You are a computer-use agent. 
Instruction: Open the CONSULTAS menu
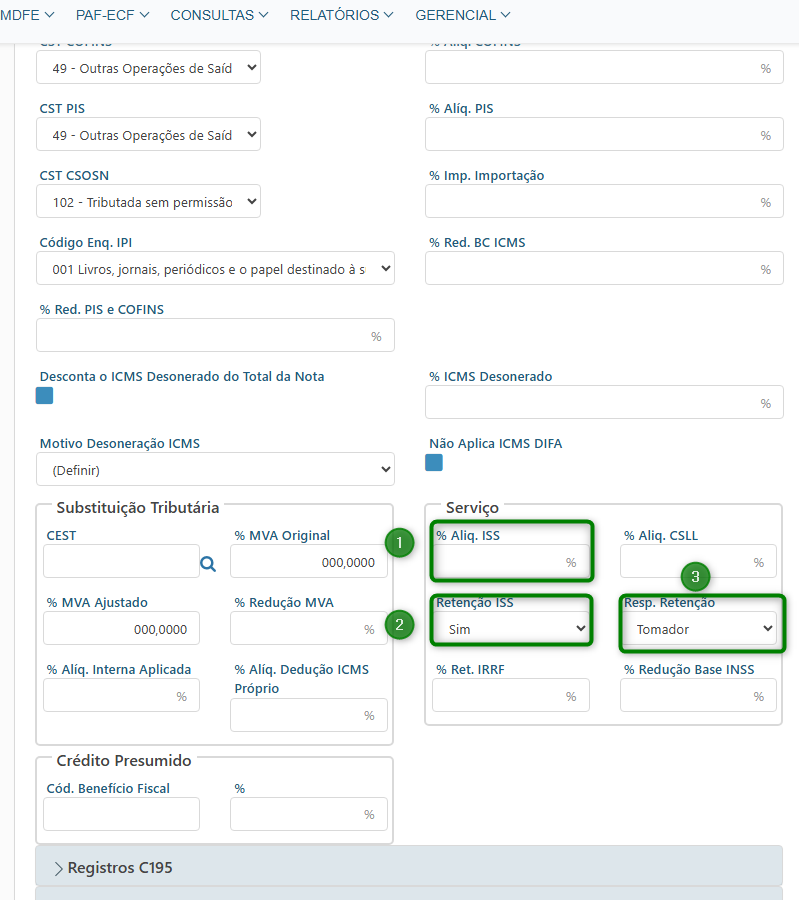point(219,15)
